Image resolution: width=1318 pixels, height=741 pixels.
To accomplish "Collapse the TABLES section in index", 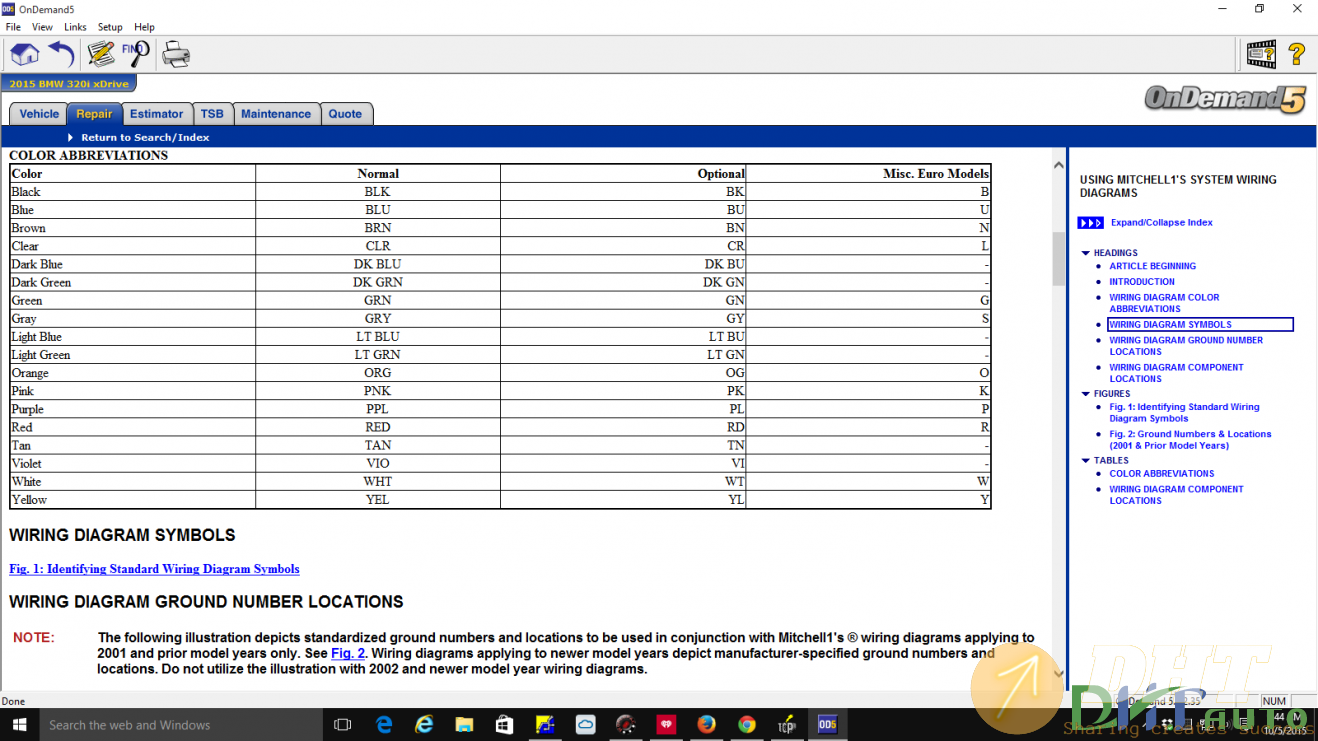I will coord(1086,461).
